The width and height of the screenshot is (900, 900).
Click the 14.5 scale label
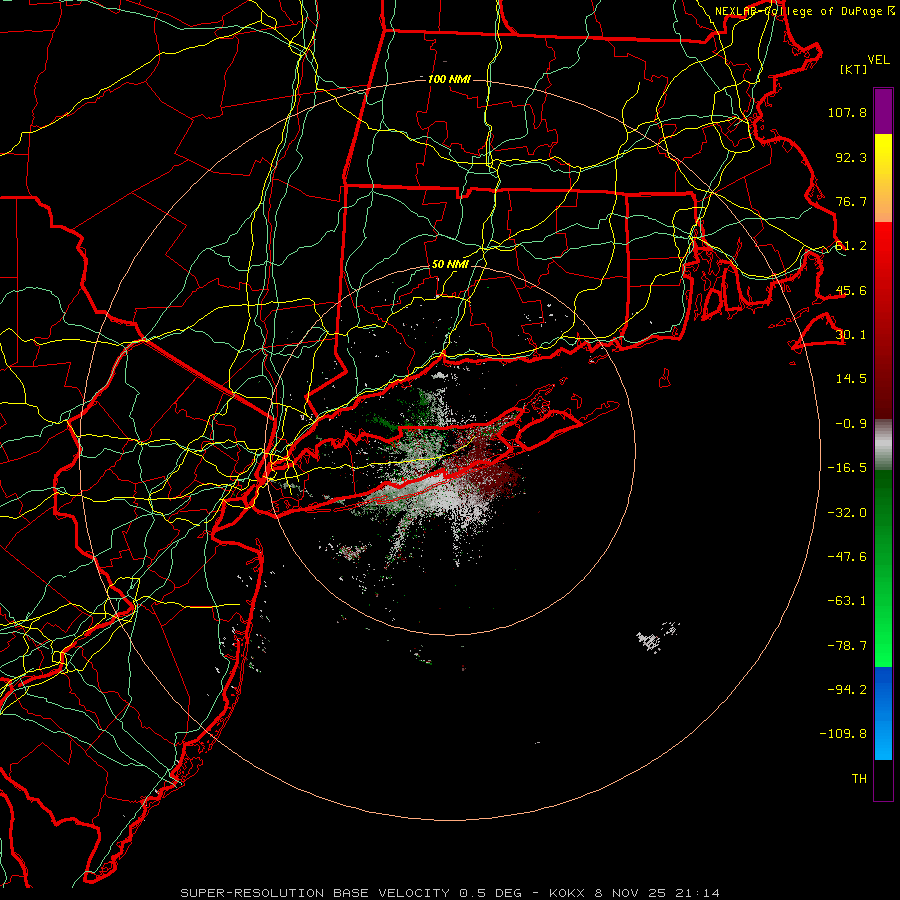click(851, 379)
